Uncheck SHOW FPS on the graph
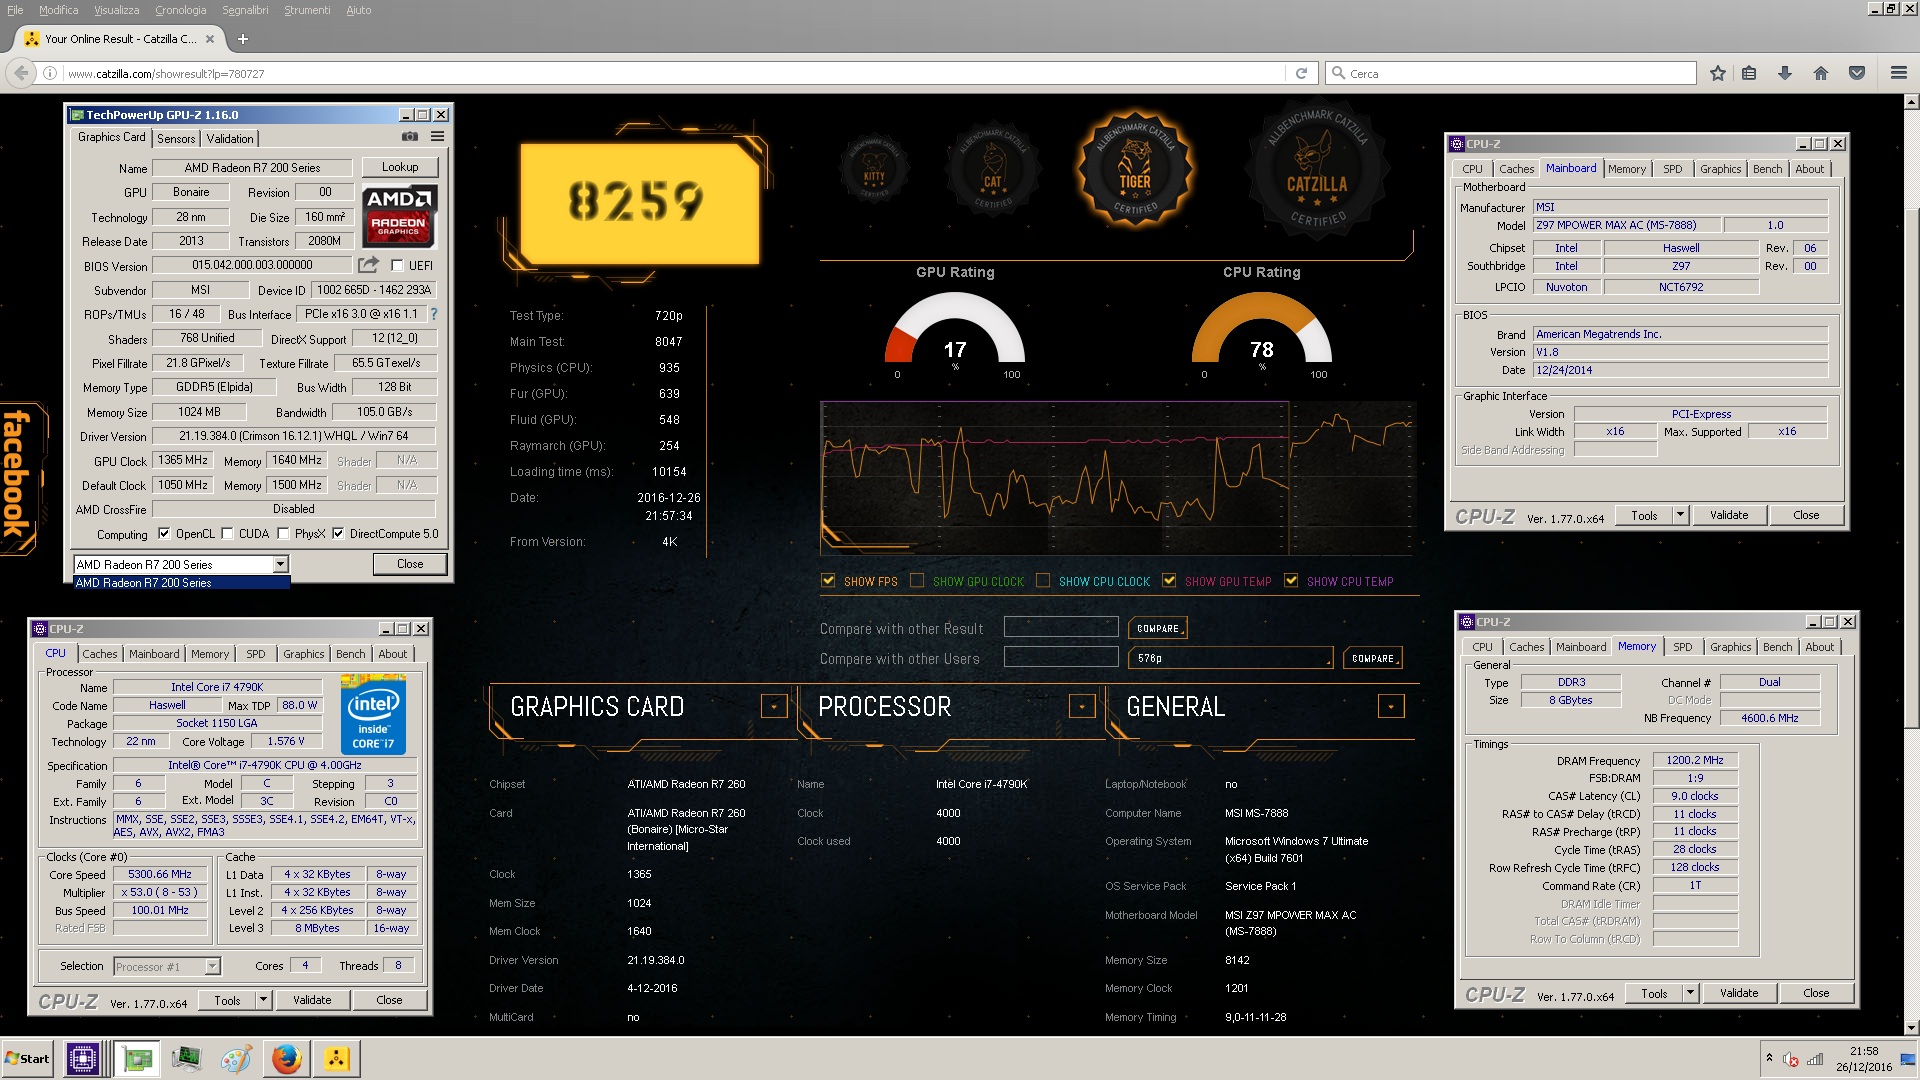The height and width of the screenshot is (1080, 1920). [828, 580]
